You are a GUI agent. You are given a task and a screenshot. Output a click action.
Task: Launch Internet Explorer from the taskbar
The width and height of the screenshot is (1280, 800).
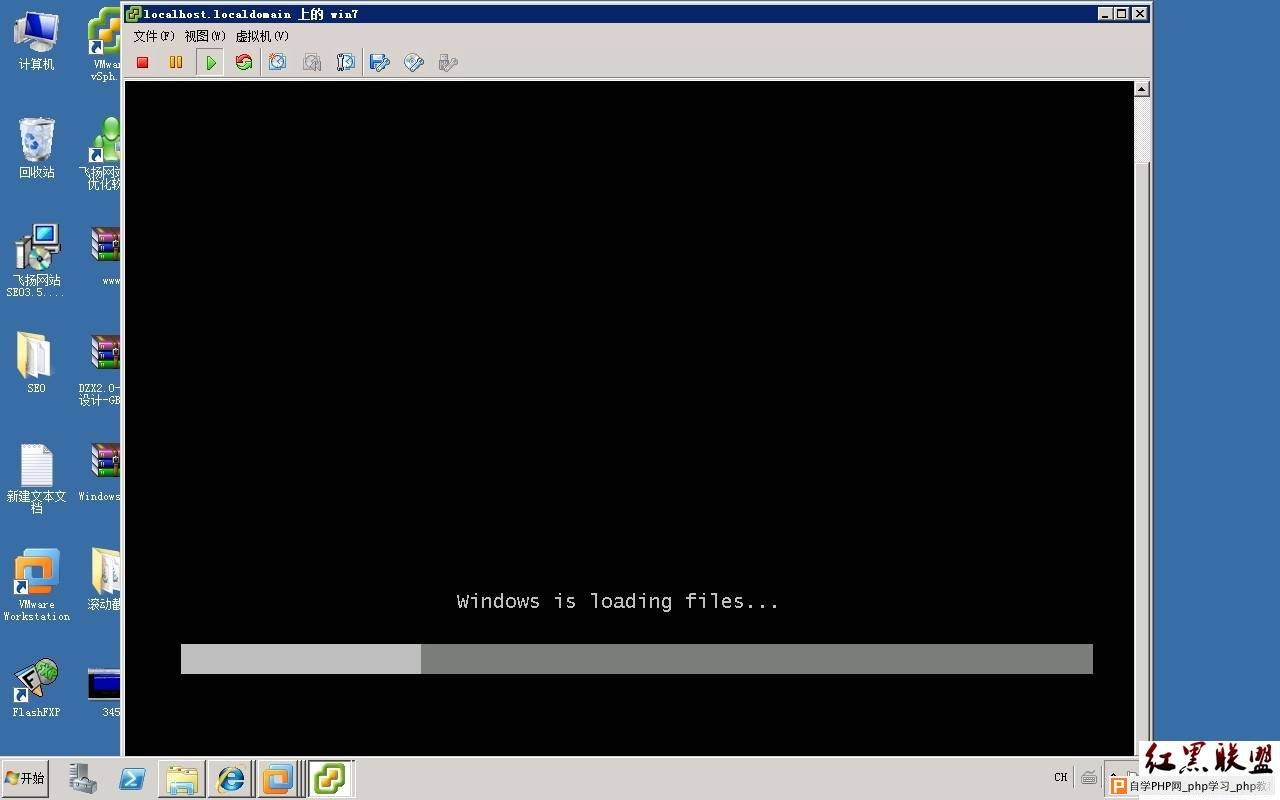coord(231,778)
